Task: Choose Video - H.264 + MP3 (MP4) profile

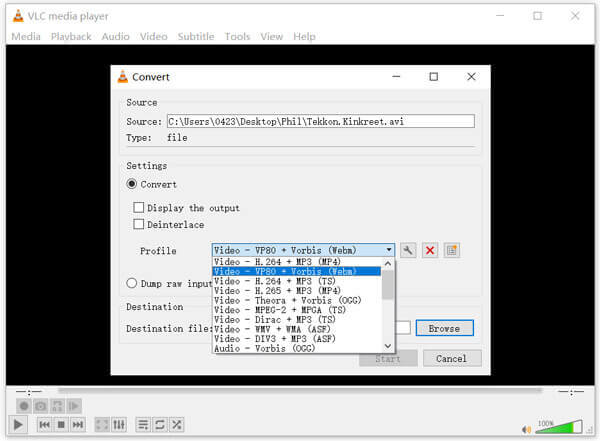Action: [x=297, y=262]
